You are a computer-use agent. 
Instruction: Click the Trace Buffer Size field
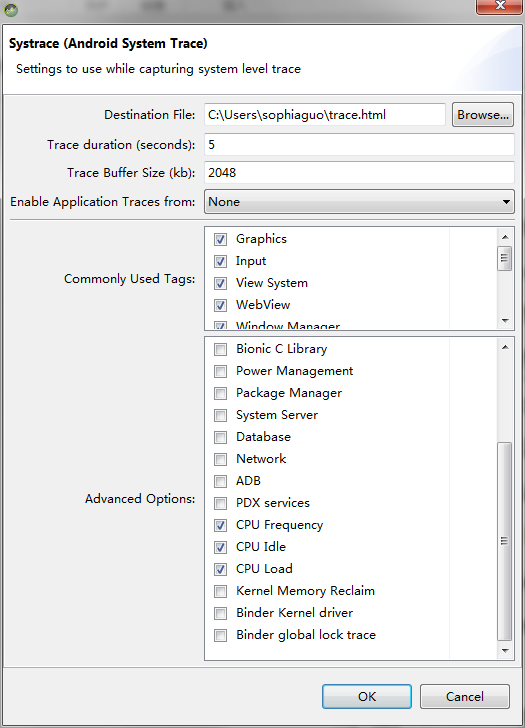(359, 173)
